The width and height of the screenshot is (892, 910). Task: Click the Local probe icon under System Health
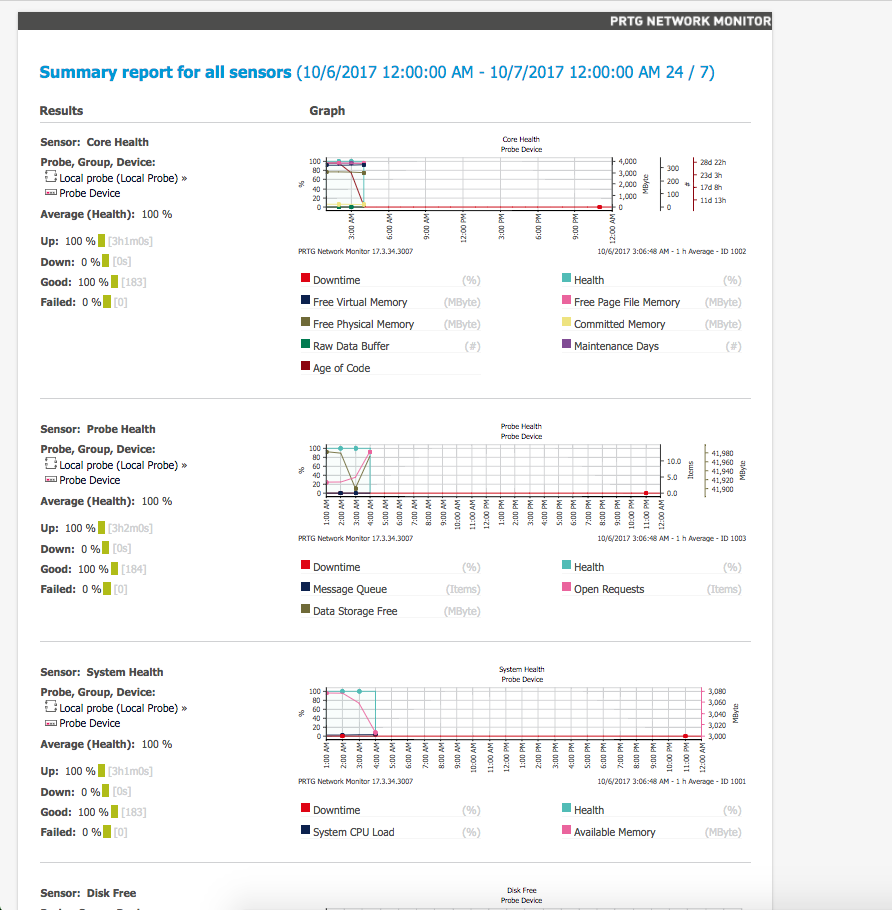tap(51, 706)
